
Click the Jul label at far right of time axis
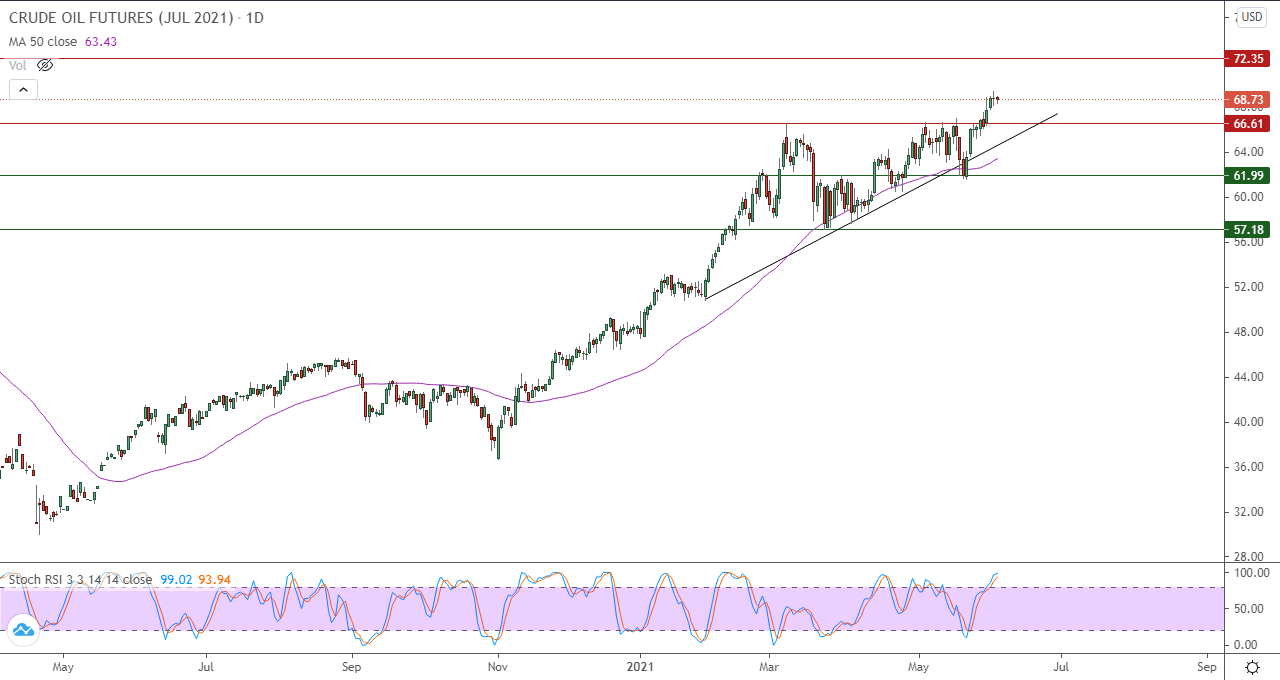1061,665
